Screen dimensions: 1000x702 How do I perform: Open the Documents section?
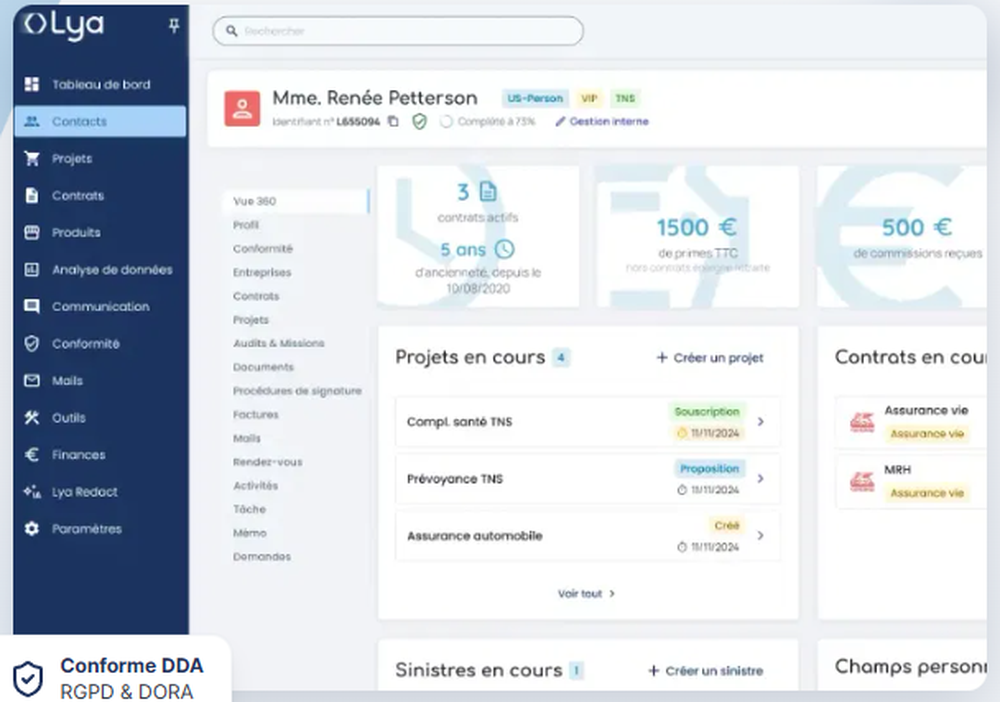point(263,367)
